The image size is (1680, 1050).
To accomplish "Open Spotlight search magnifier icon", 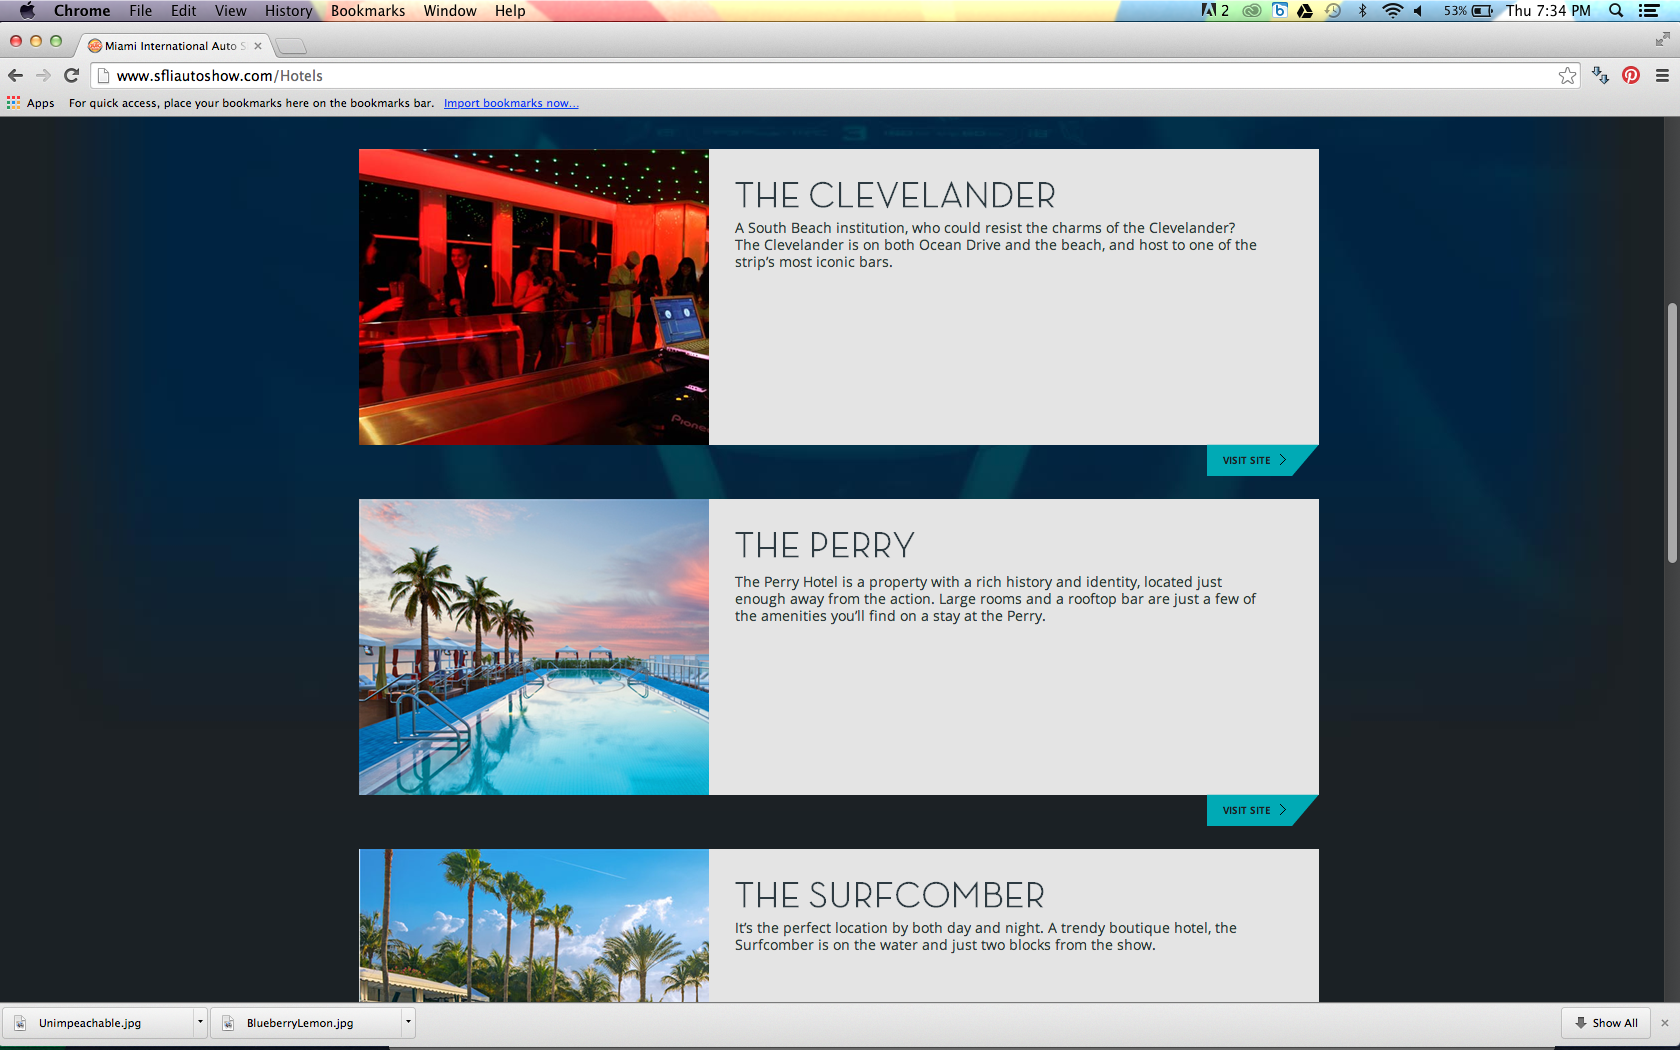I will tap(1616, 10).
